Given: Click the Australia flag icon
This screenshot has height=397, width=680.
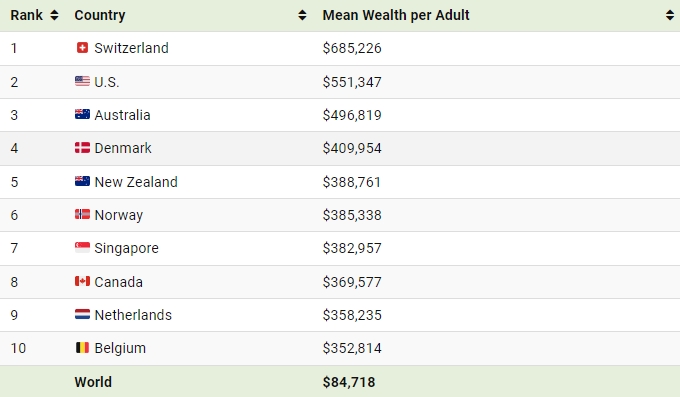Looking at the screenshot, I should click(x=82, y=114).
